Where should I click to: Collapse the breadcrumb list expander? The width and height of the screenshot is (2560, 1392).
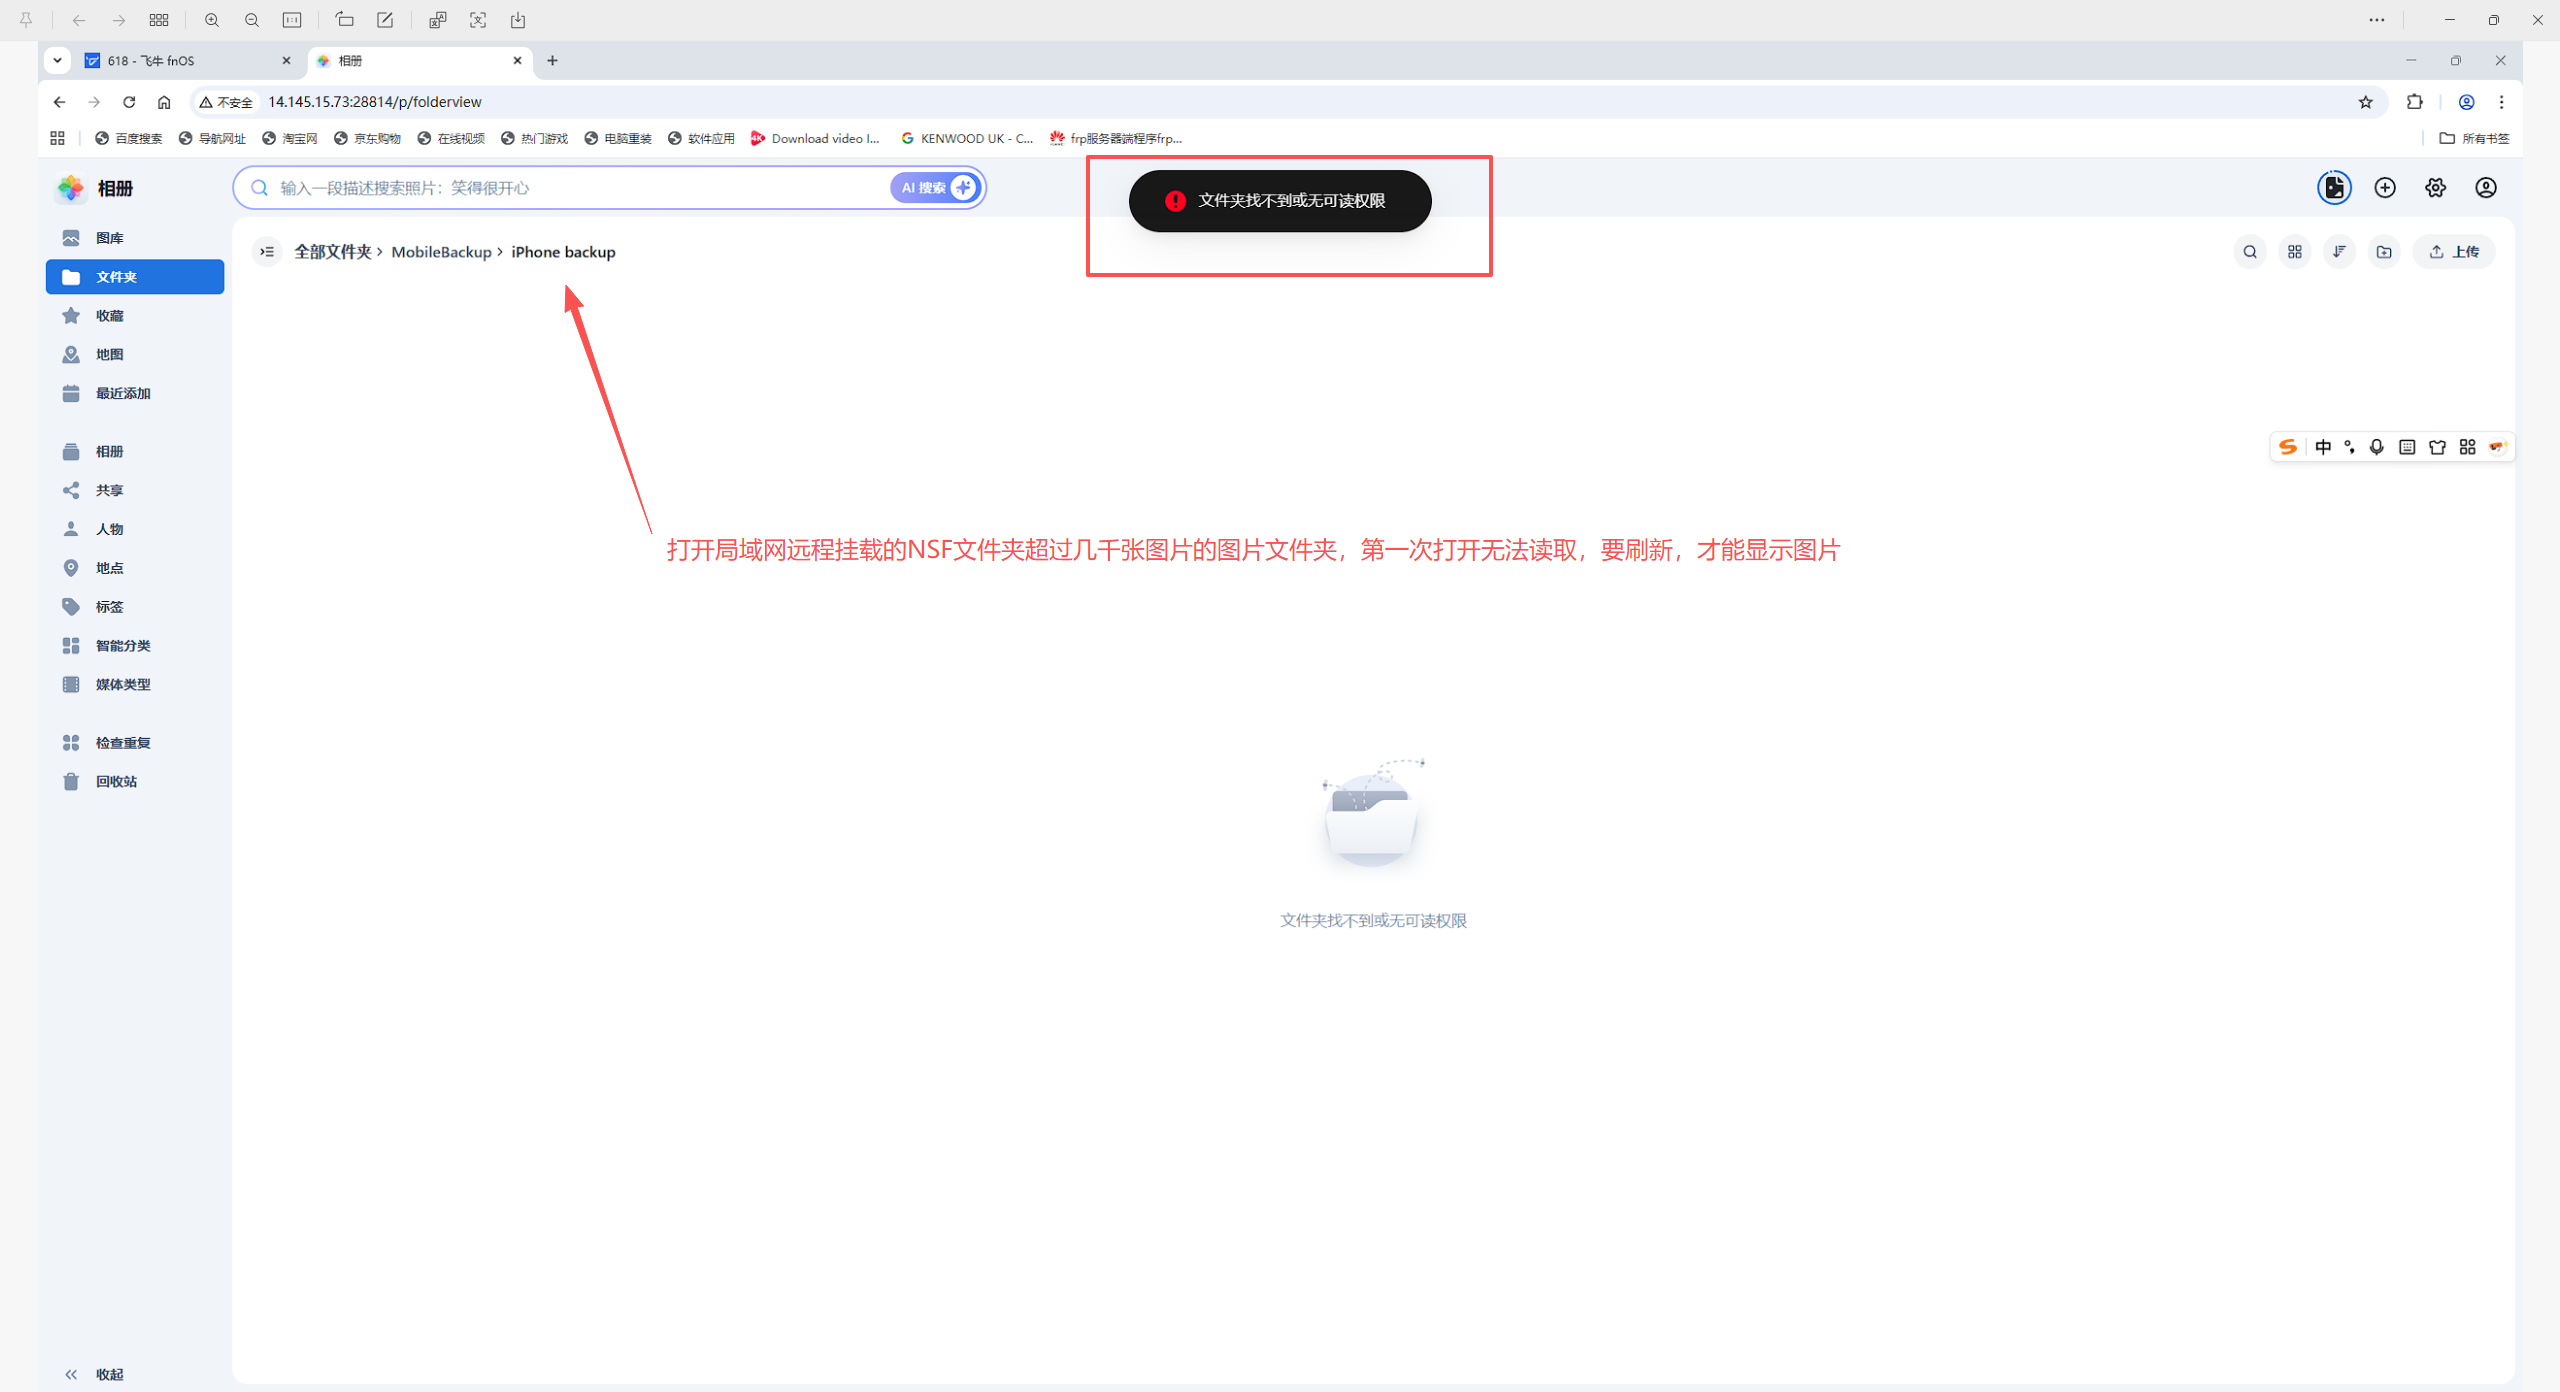266,252
